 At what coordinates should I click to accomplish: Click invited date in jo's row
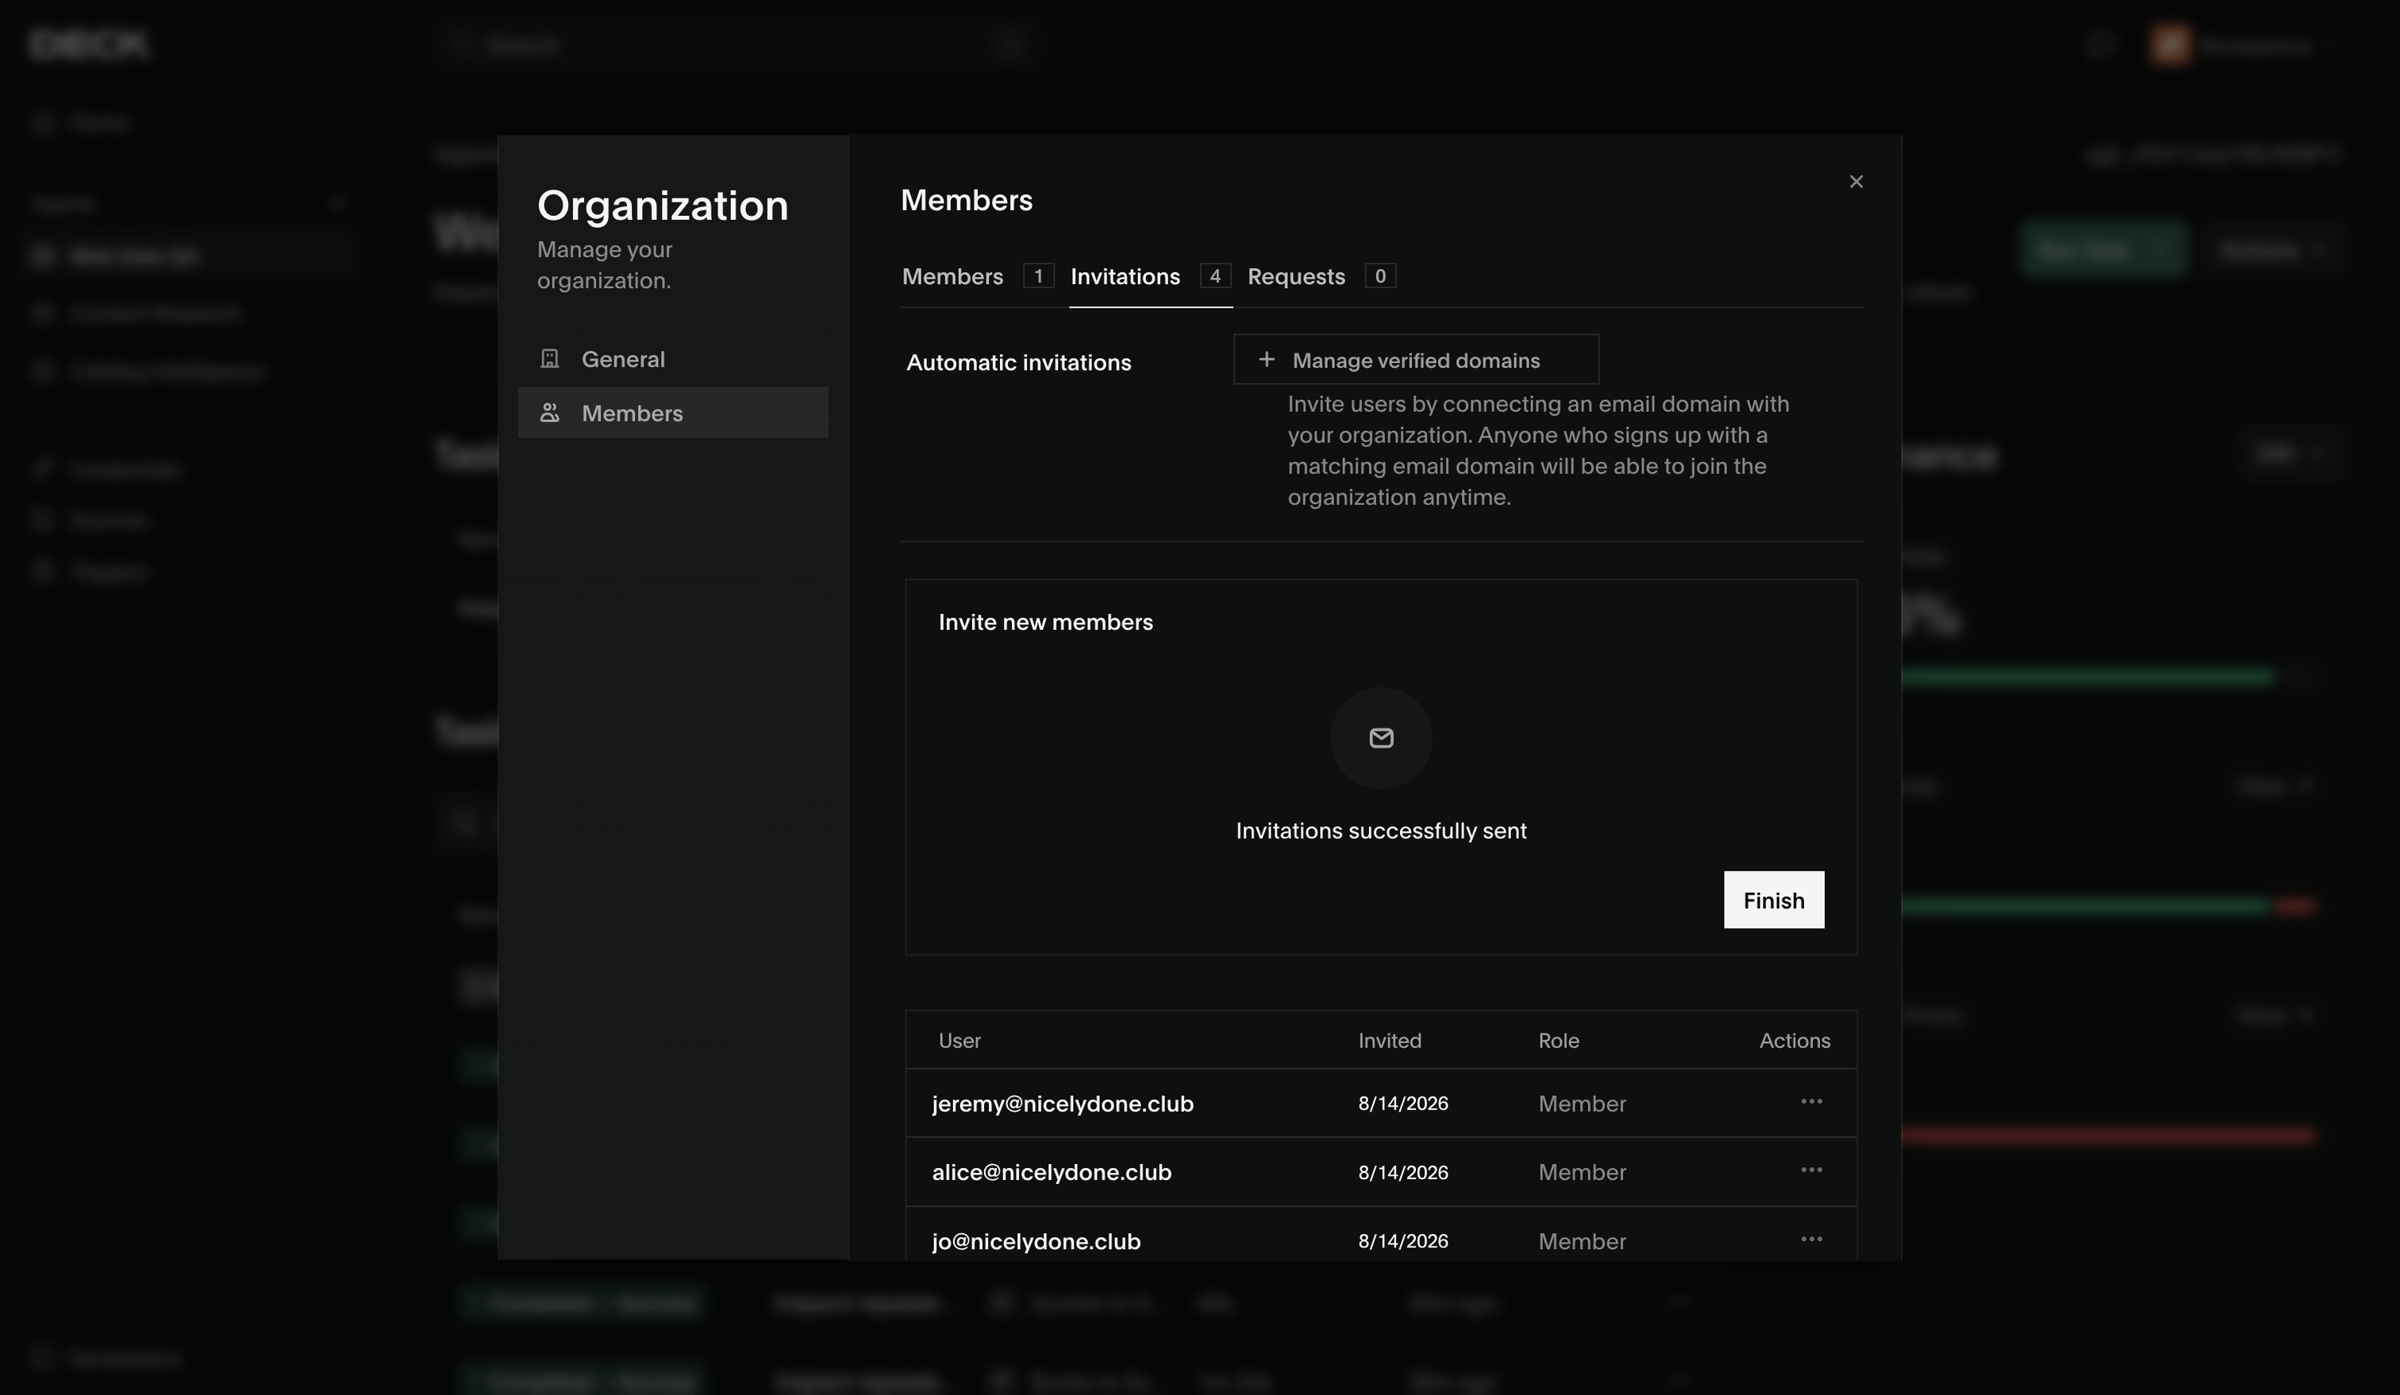click(x=1403, y=1241)
